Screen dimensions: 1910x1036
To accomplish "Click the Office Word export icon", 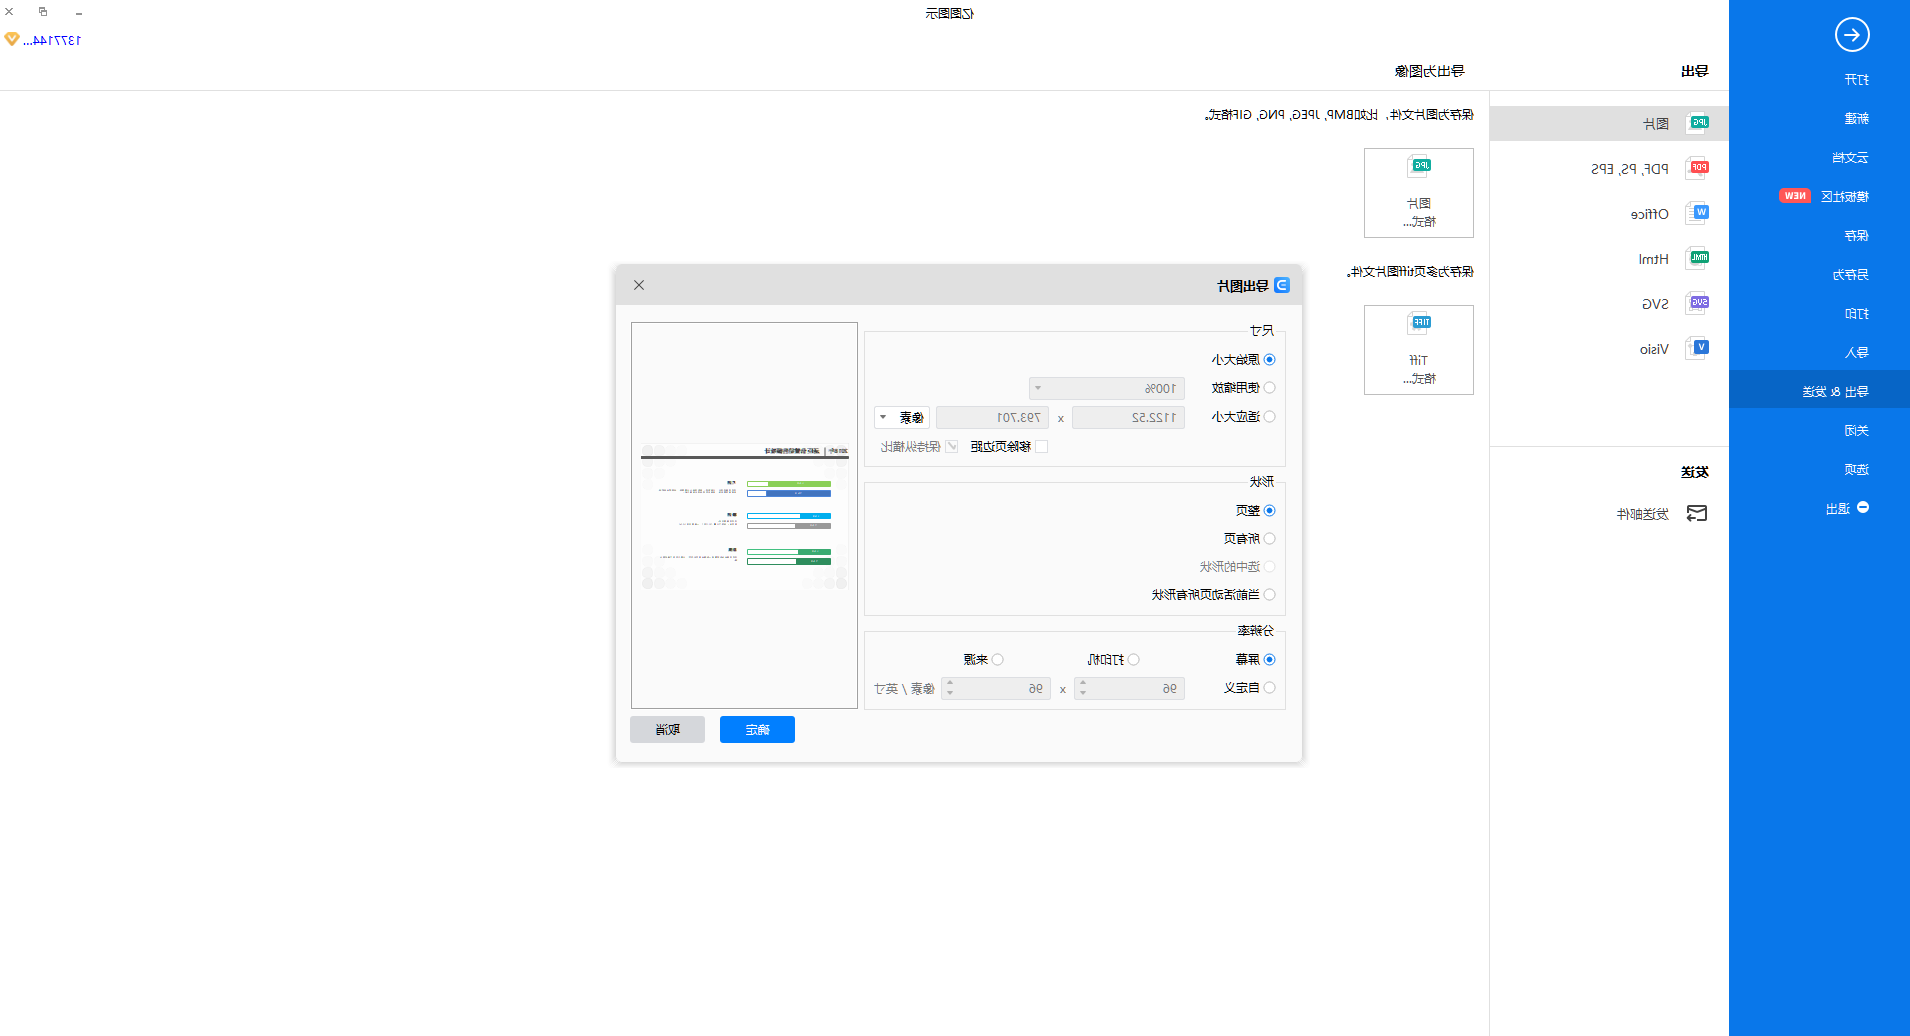I will pyautogui.click(x=1698, y=213).
